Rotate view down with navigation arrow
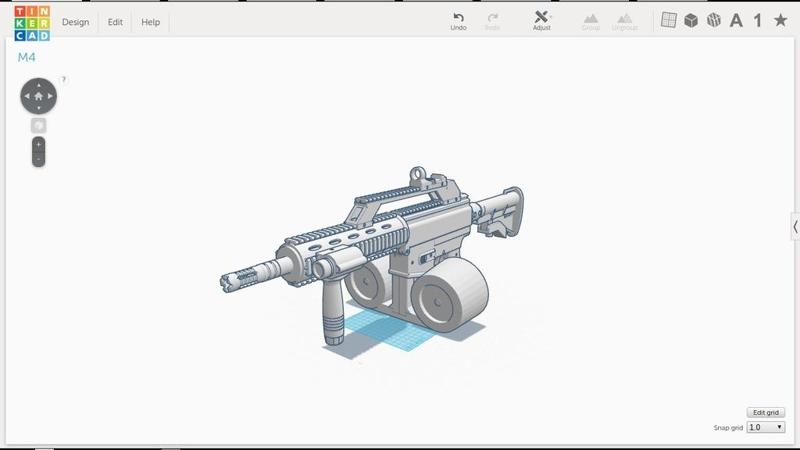This screenshot has width=800, height=450. 38,108
